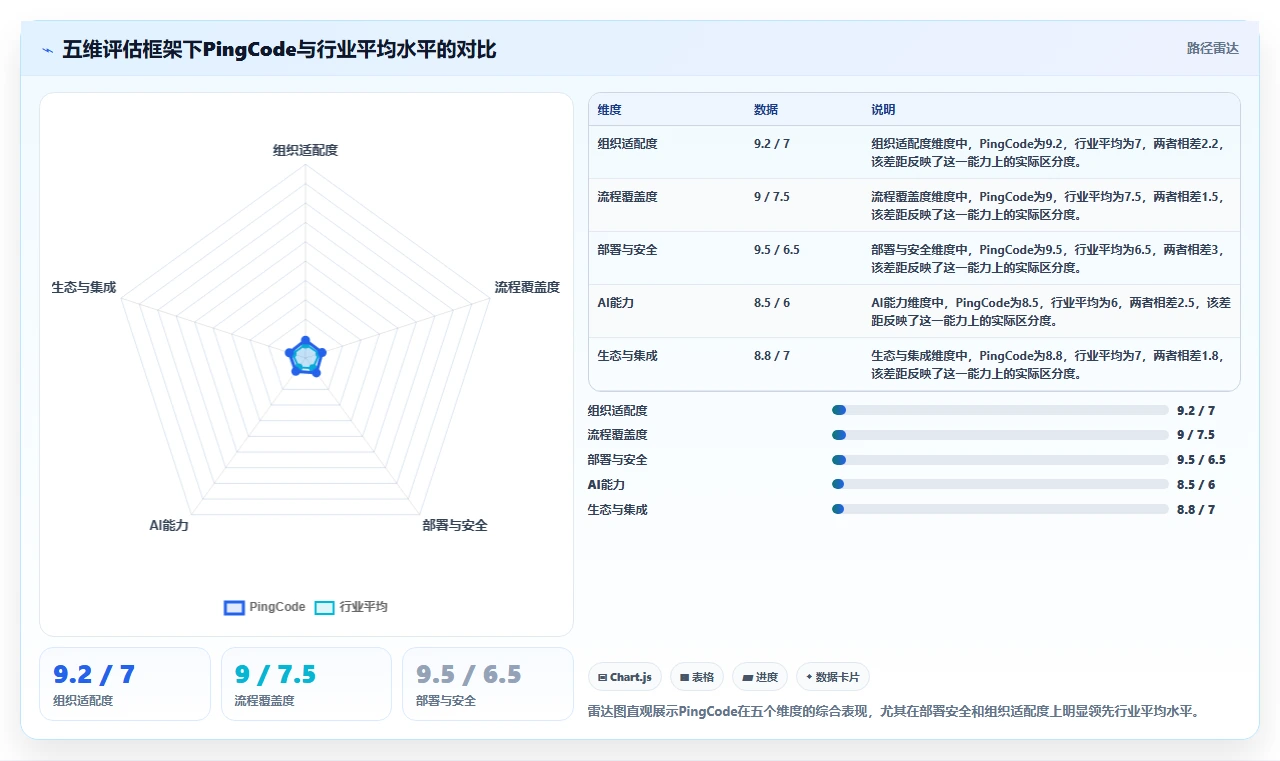
Task: Click the radar polygon at chart center
Action: 306,357
